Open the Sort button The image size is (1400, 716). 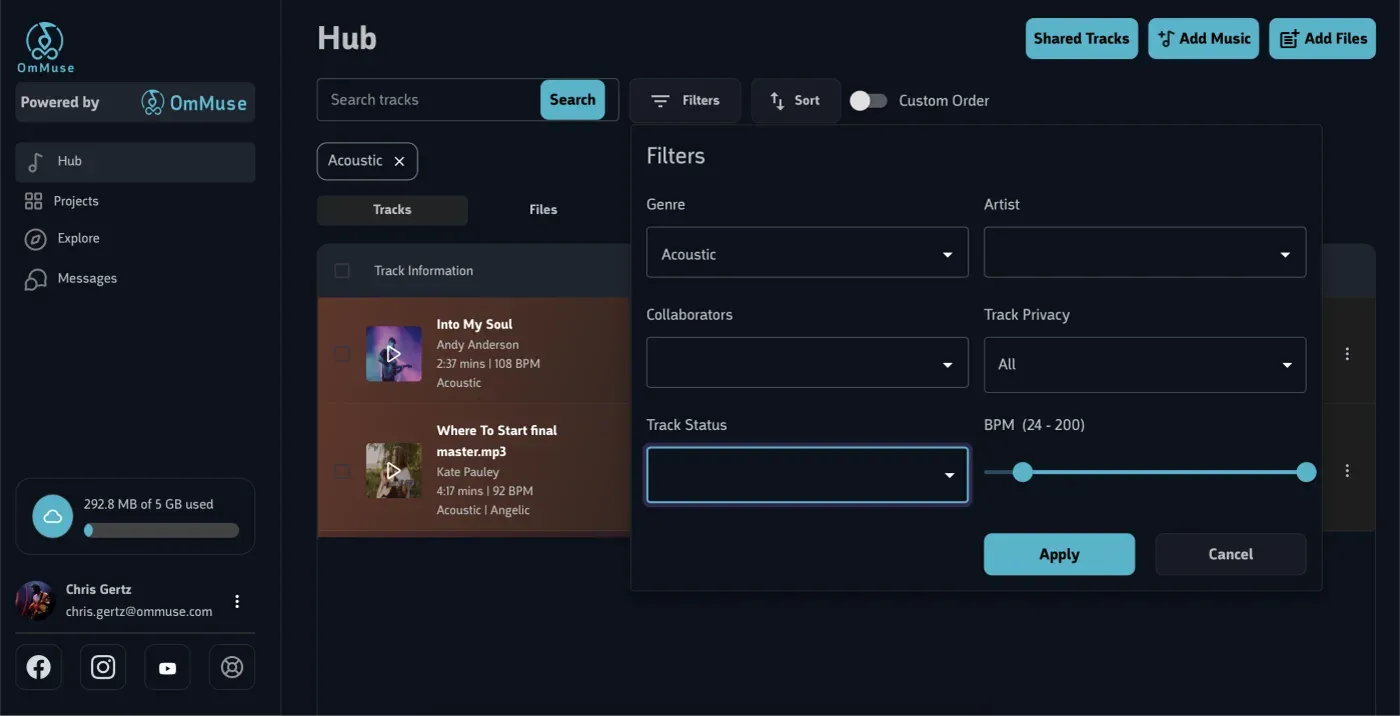pos(795,101)
